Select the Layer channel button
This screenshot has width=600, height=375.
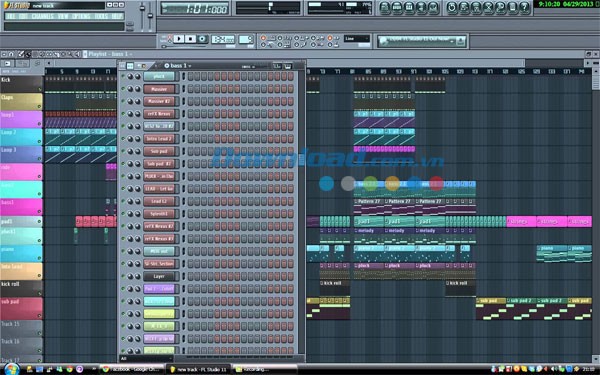pyautogui.click(x=159, y=276)
